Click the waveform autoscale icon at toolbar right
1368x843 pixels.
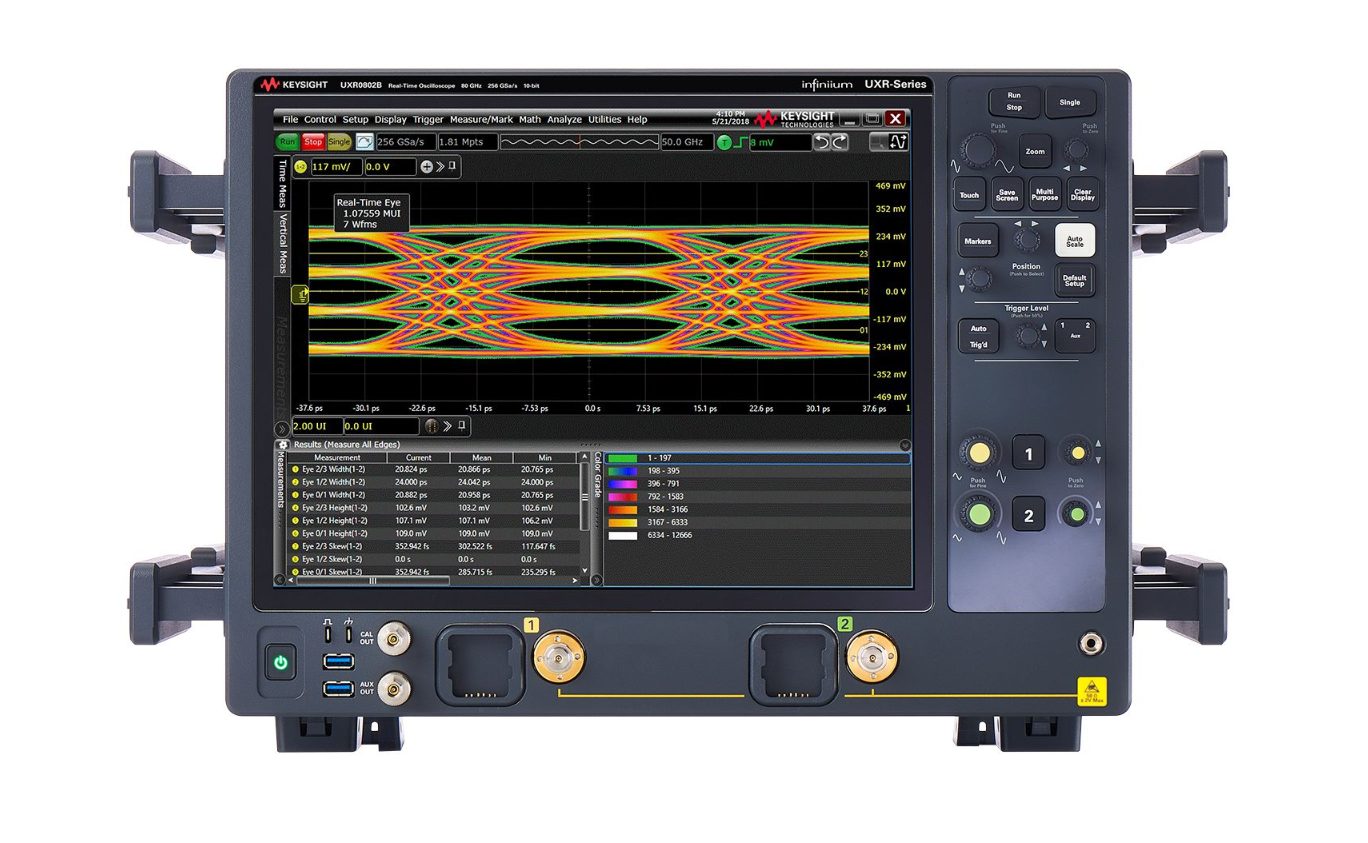click(898, 141)
